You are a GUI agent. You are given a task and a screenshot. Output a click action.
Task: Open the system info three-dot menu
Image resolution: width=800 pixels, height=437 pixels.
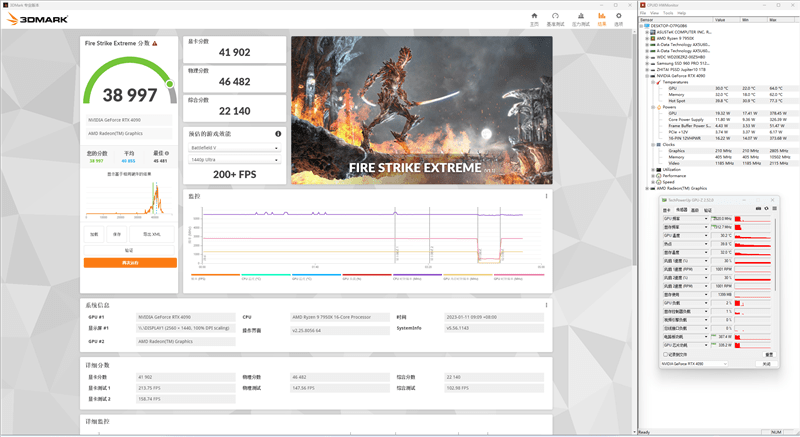tap(546, 305)
